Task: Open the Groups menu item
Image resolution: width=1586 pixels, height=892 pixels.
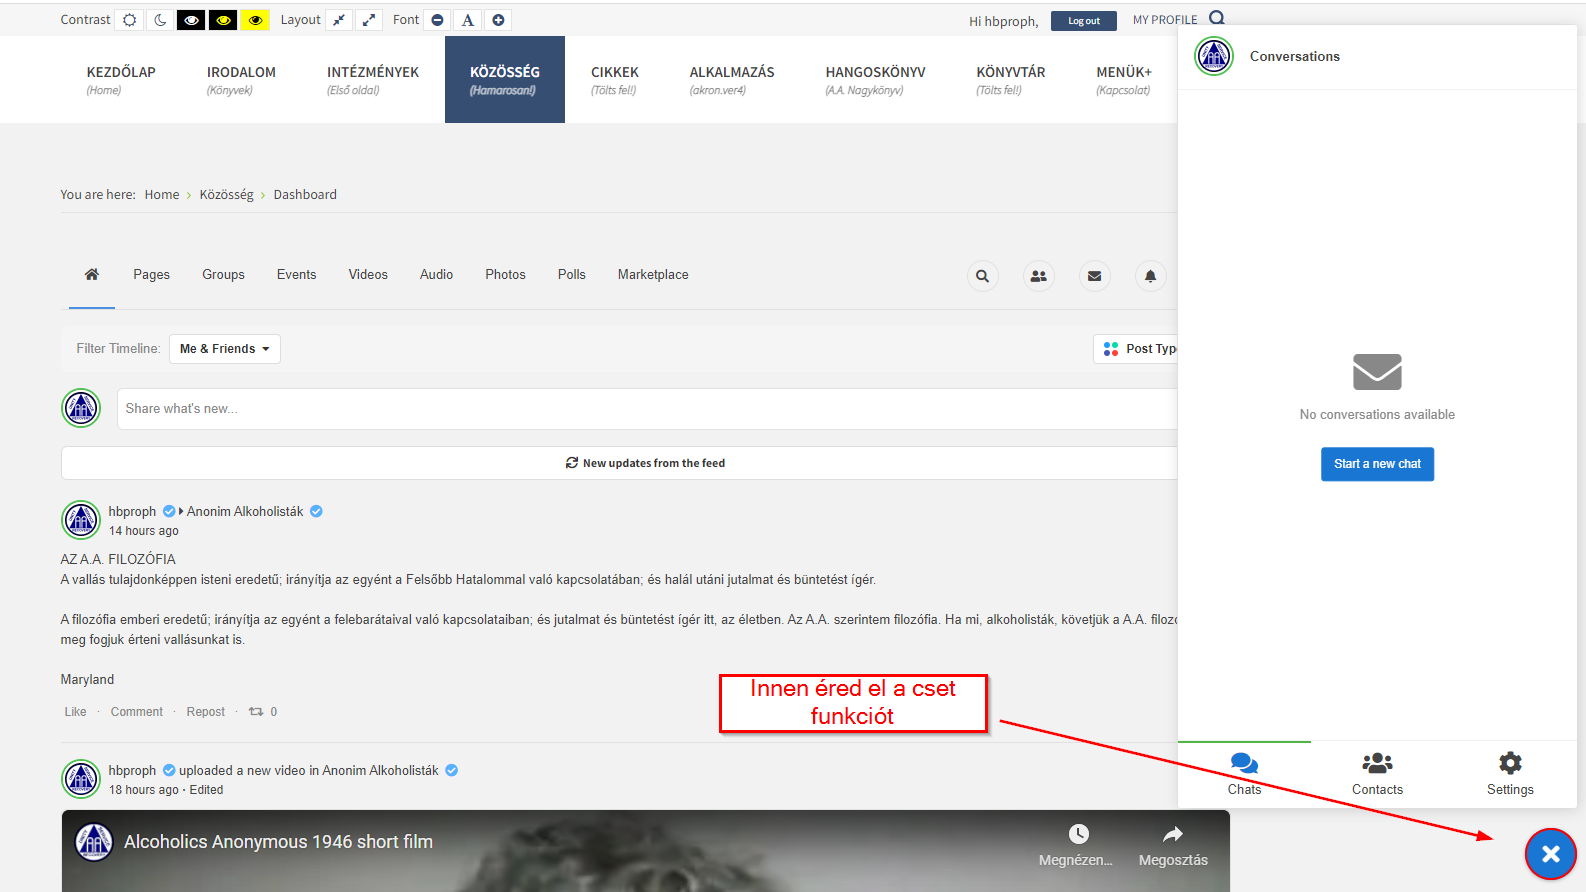Action: click(x=223, y=275)
